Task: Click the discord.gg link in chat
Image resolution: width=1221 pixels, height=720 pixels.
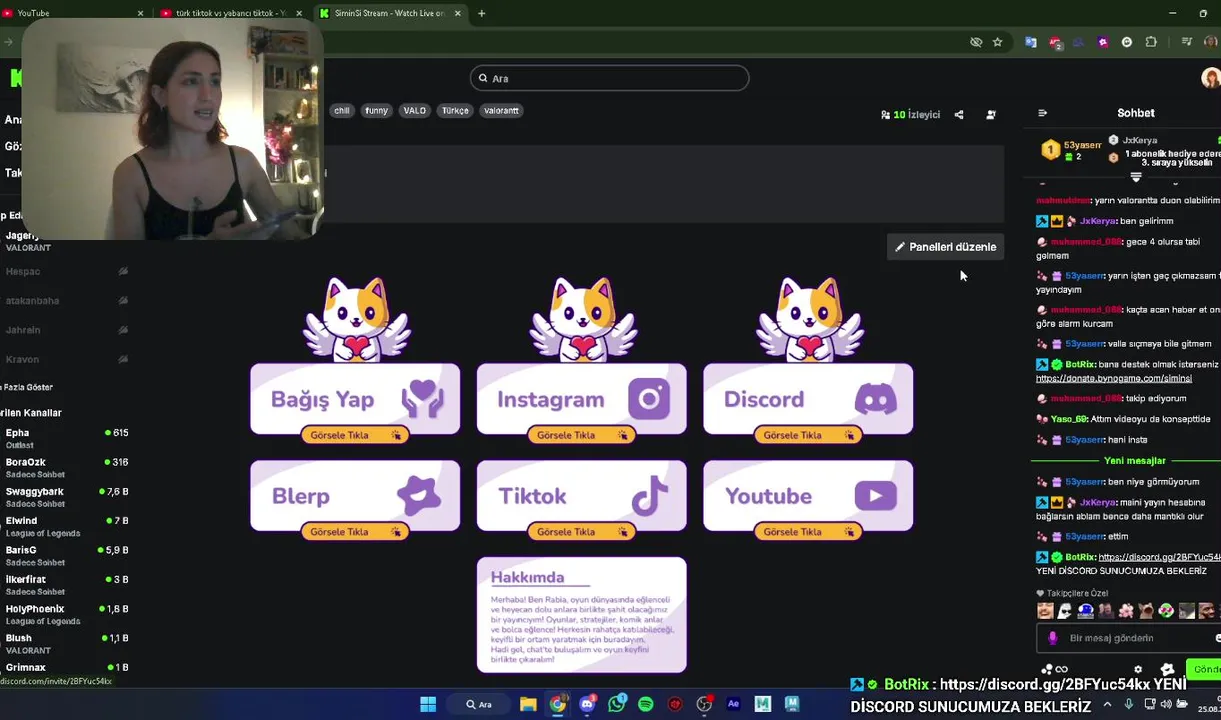Action: tap(1159, 557)
